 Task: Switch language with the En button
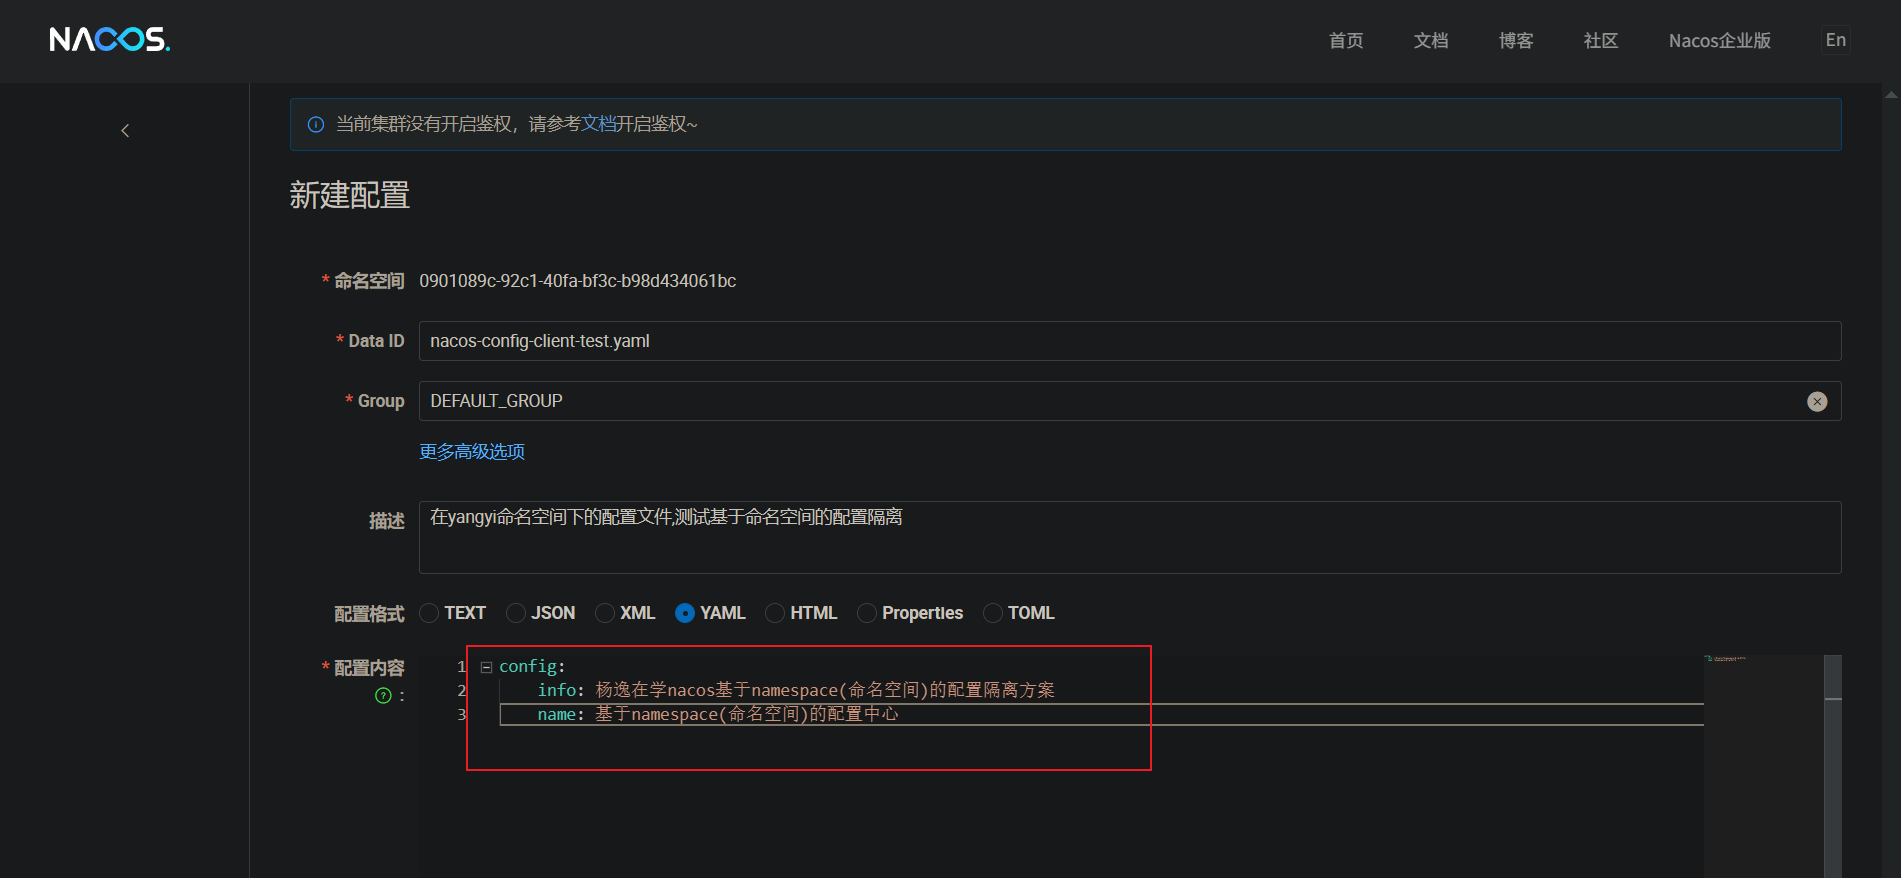click(x=1835, y=40)
